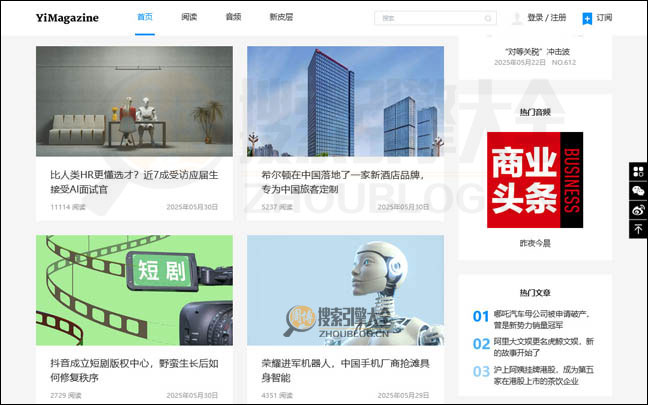Open the robot head article thumbnail
Image resolution: width=648 pixels, height=405 pixels.
[x=345, y=290]
